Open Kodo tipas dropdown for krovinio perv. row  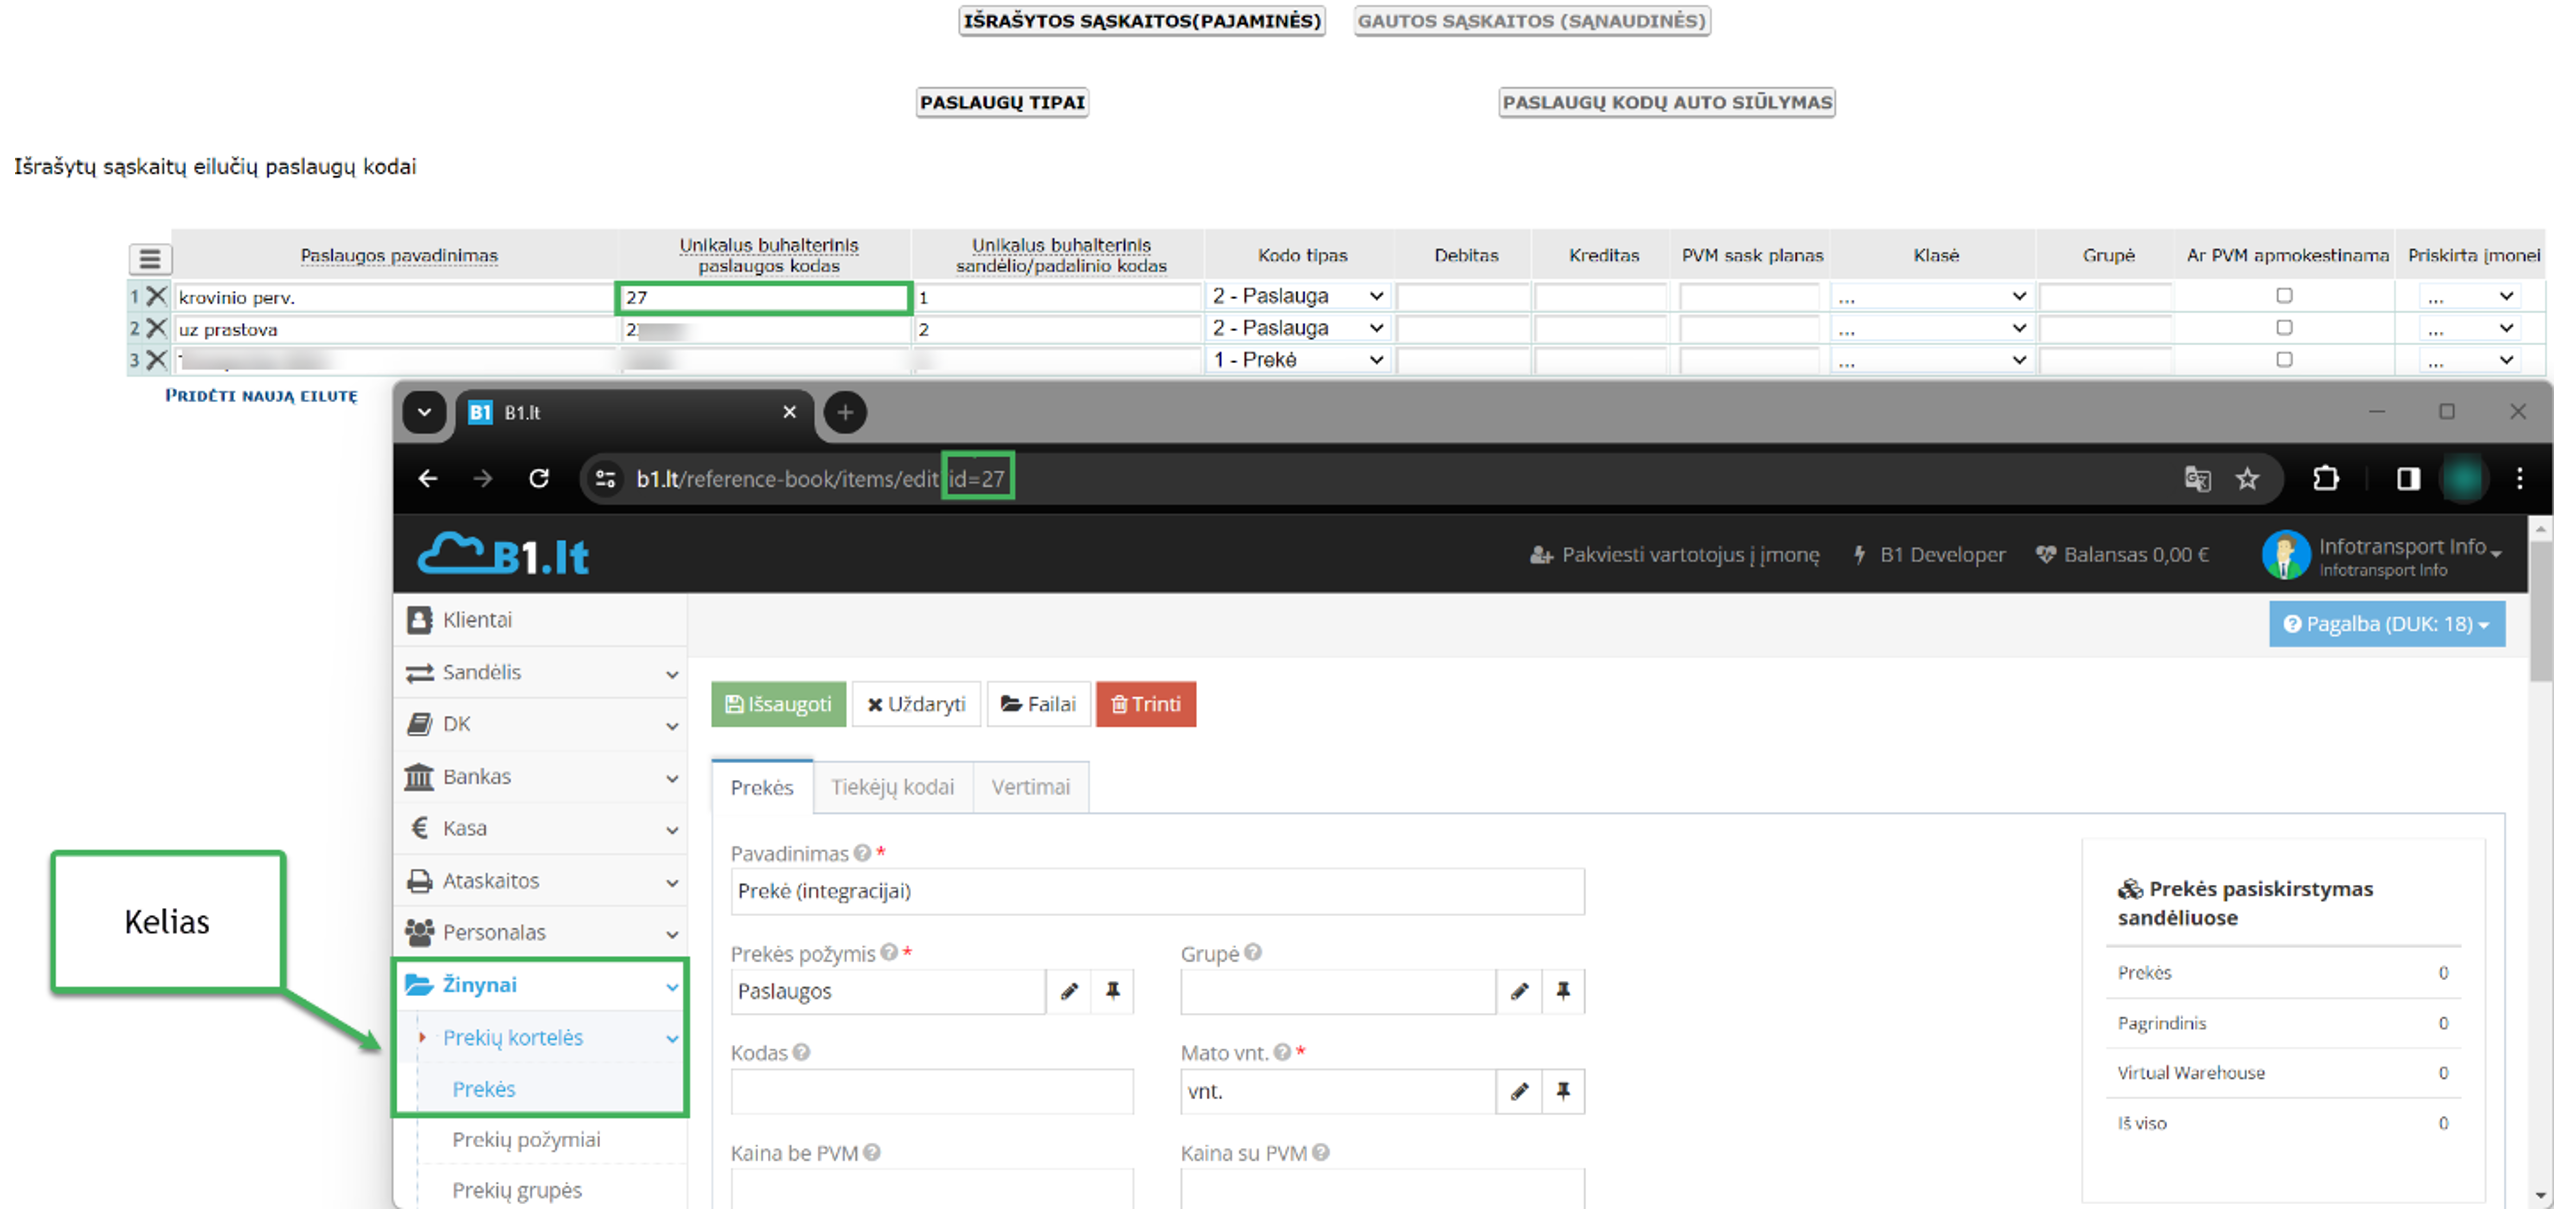(1299, 297)
